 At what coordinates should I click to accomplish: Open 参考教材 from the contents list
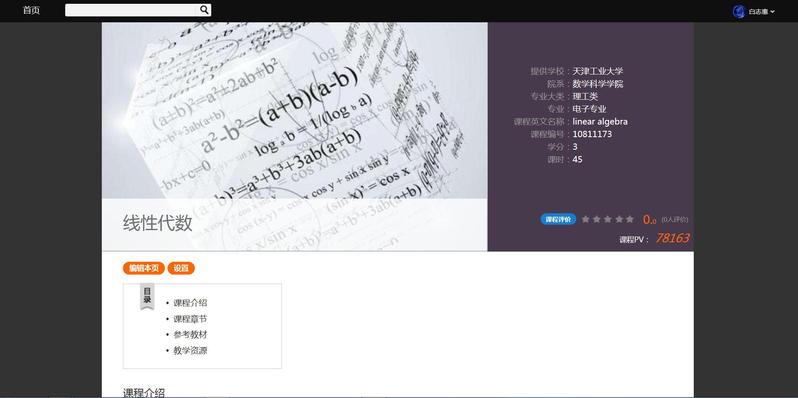(190, 335)
